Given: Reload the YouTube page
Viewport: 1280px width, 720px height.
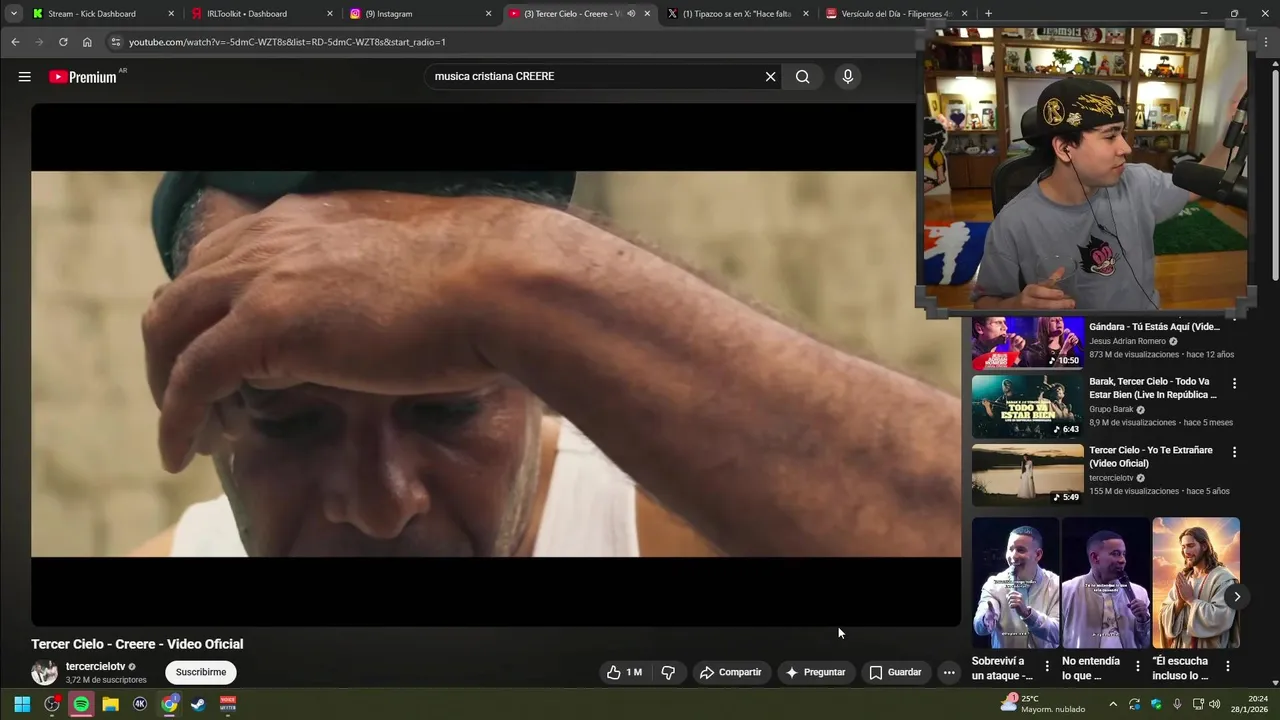Looking at the screenshot, I should pyautogui.click(x=63, y=42).
